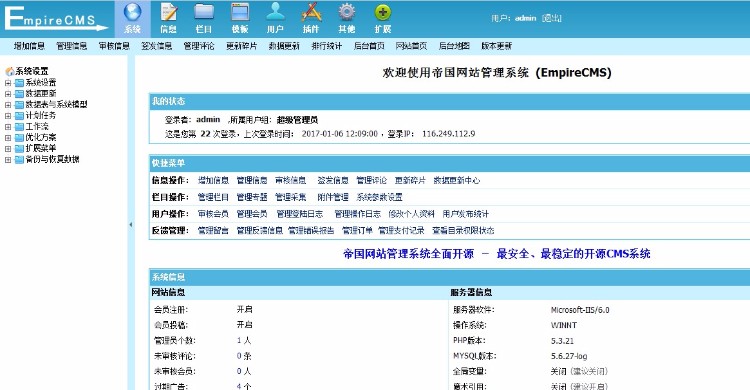The image size is (750, 390).
Task: Select 工作流 label in the tree
Action: coord(37,126)
